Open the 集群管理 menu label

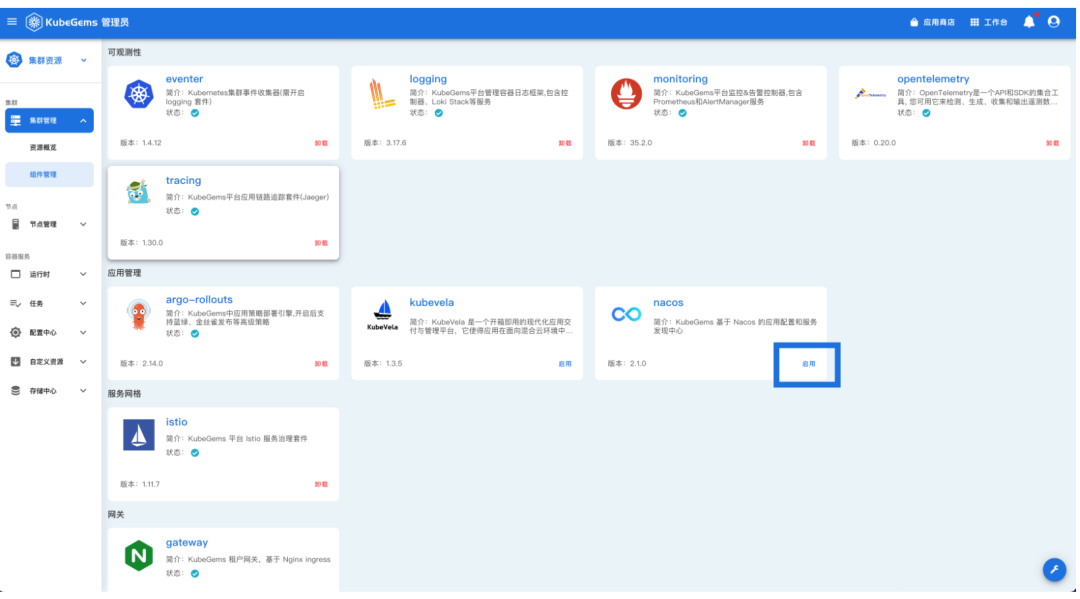43,120
